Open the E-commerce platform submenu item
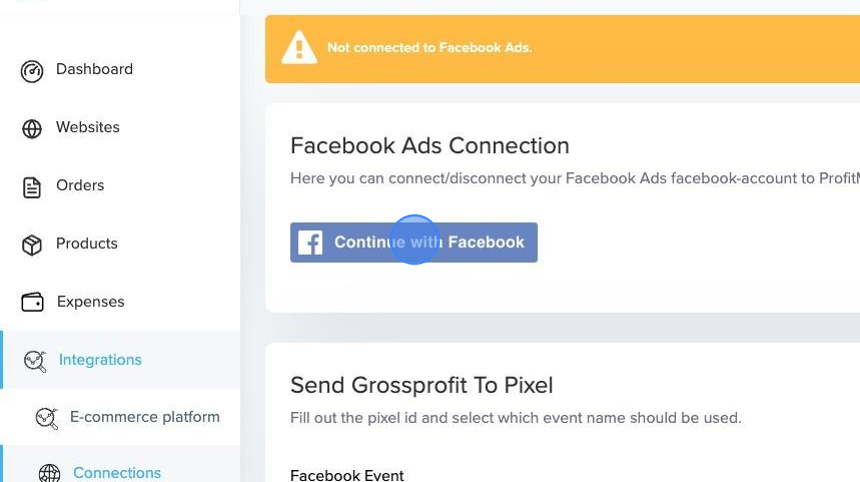The width and height of the screenshot is (860, 482). (x=144, y=417)
